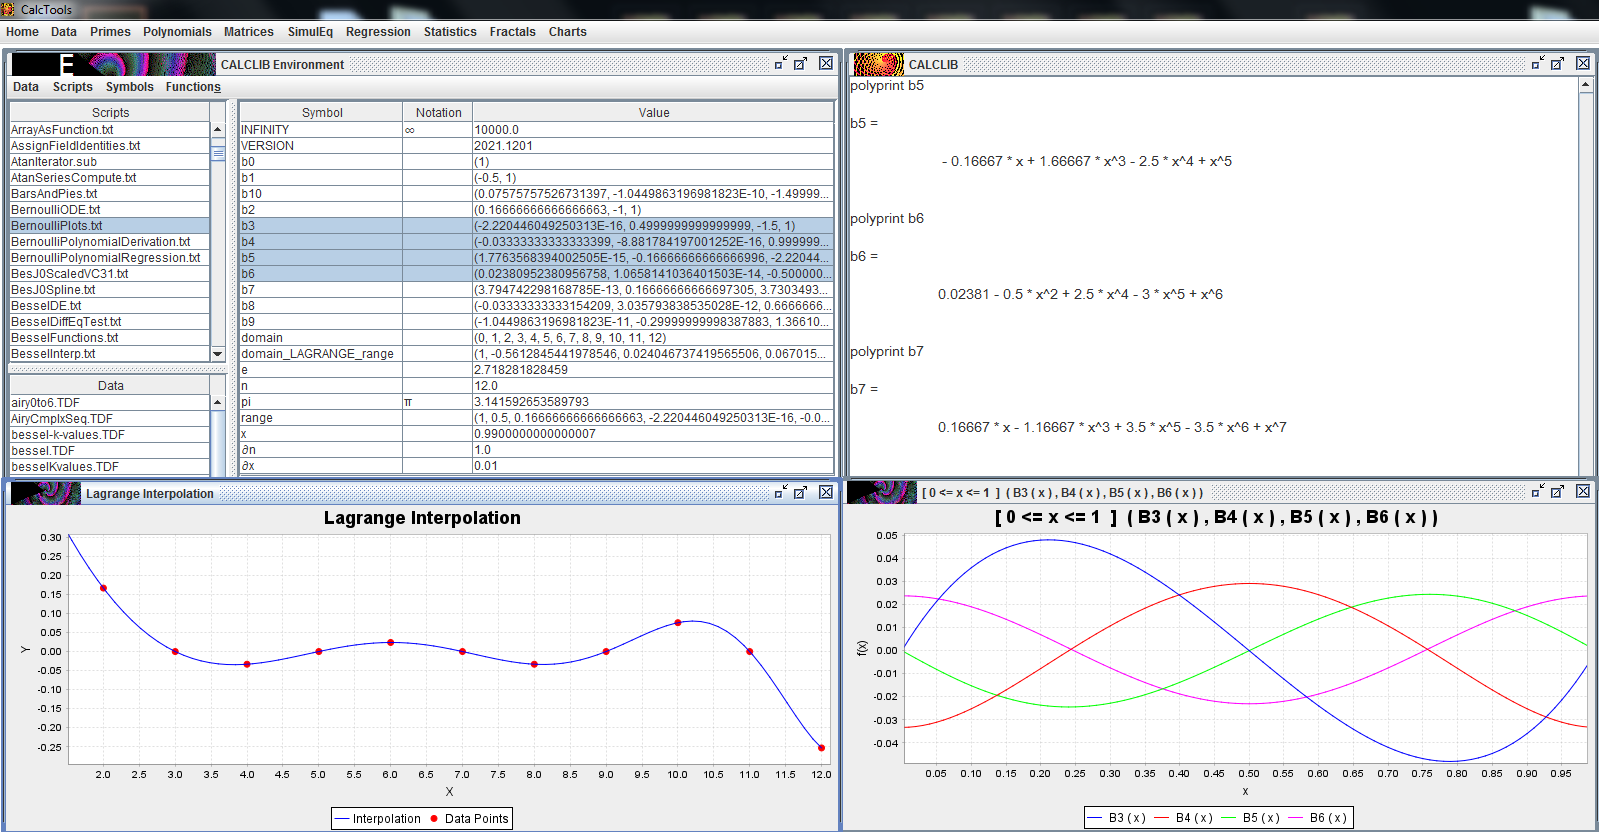Maximize the CALCLIB console frame
1599x832 pixels.
(1558, 63)
